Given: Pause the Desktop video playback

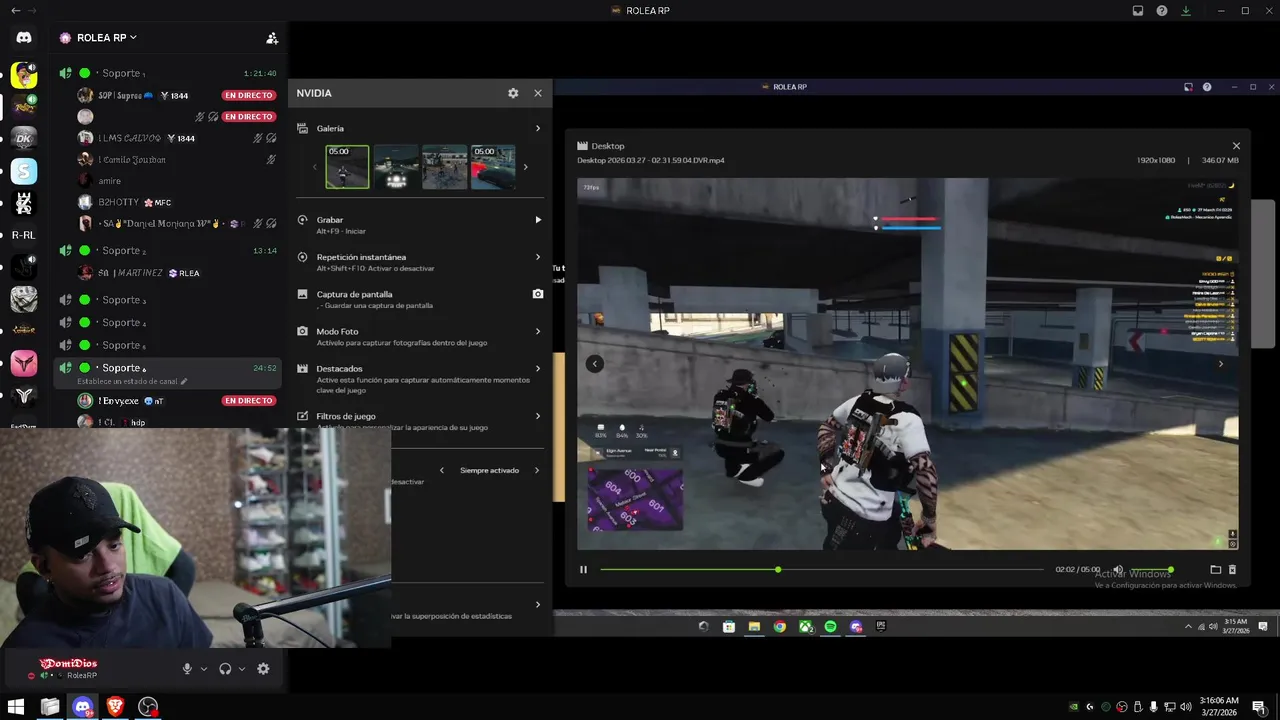Looking at the screenshot, I should [x=584, y=570].
